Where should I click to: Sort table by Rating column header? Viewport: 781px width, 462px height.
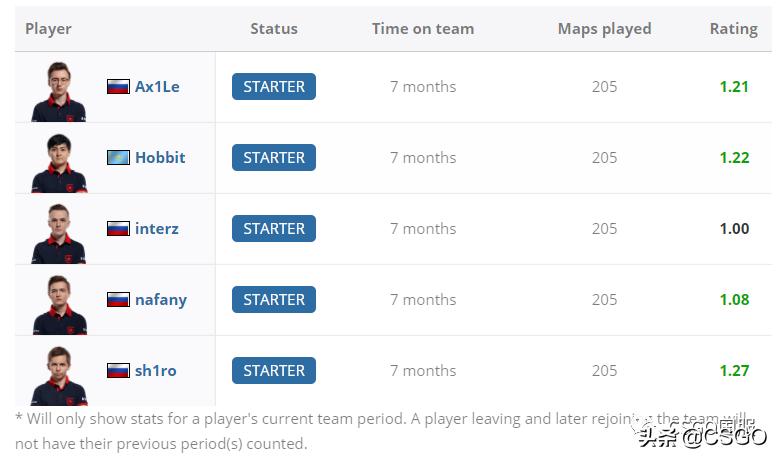pyautogui.click(x=733, y=29)
